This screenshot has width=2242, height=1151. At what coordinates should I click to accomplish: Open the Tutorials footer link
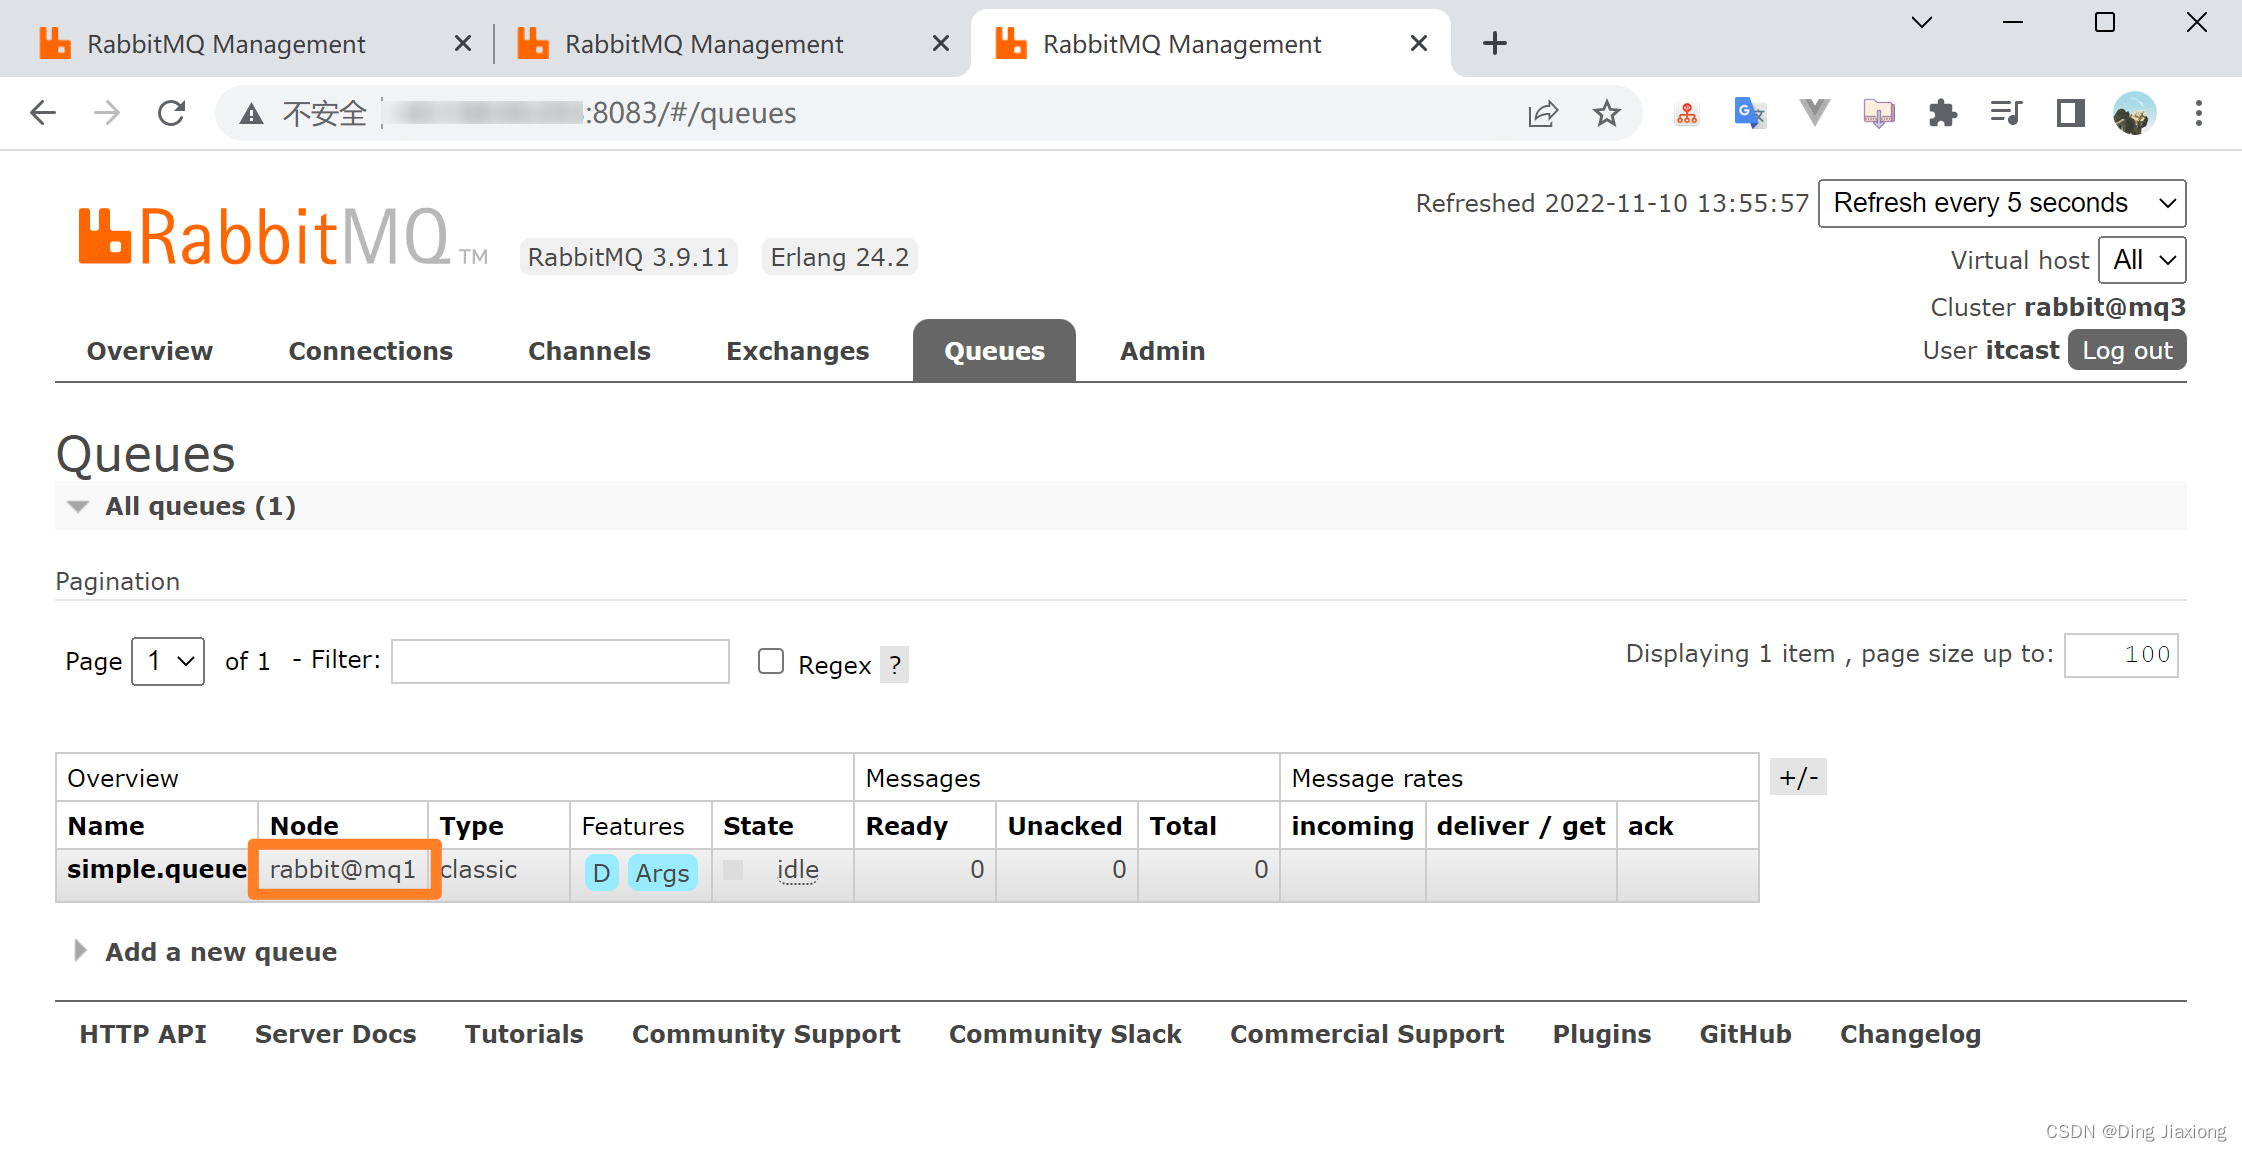524,1034
